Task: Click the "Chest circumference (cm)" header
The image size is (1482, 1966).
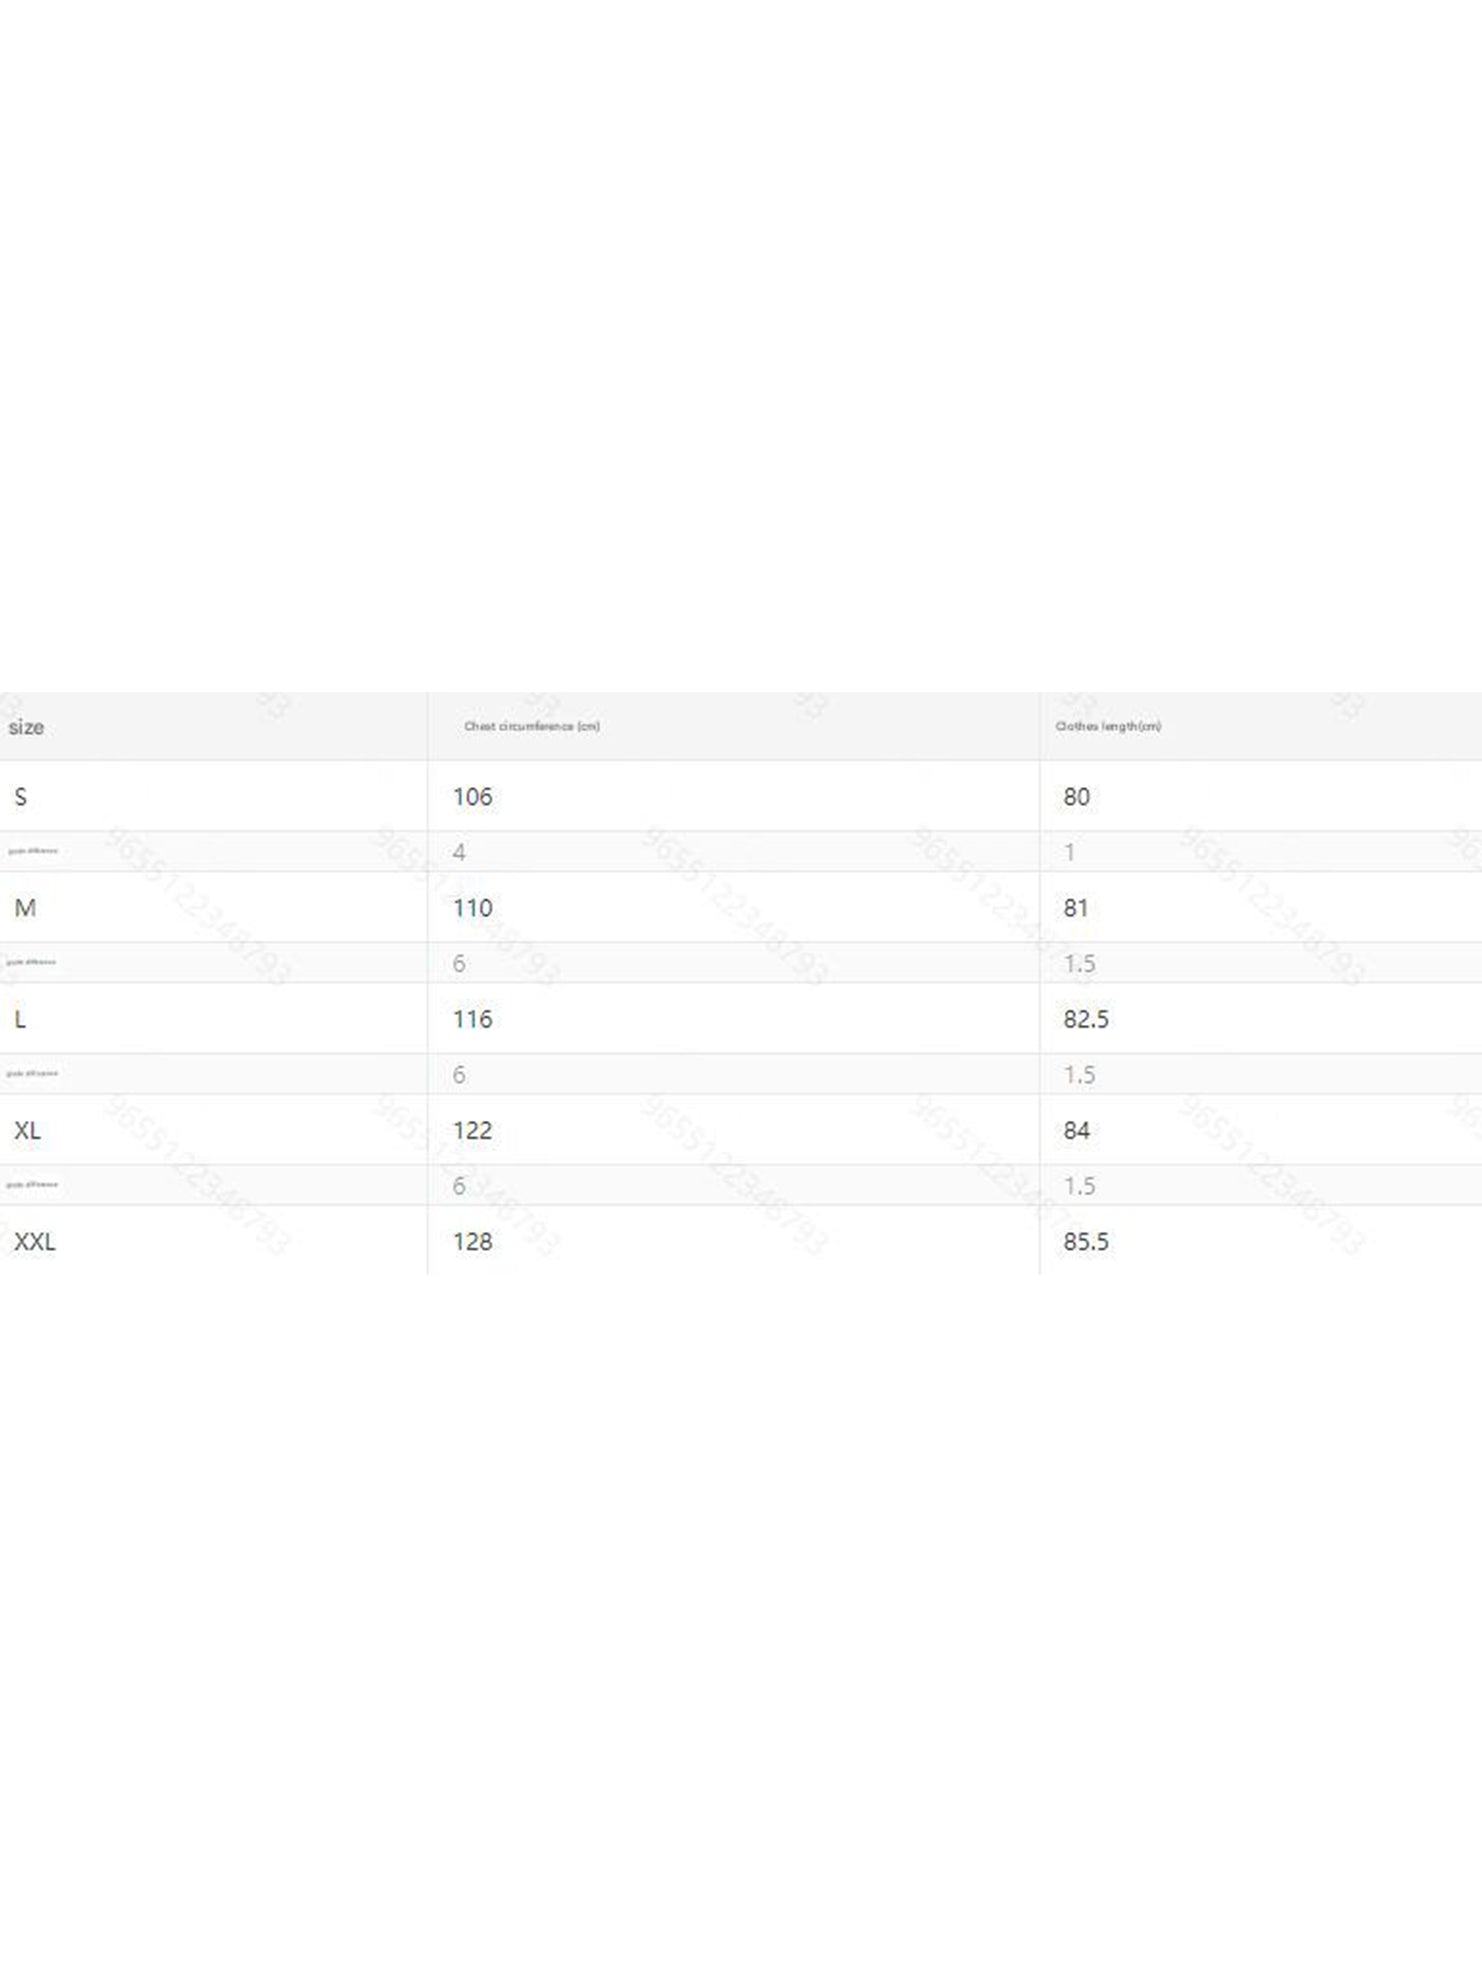Action: tap(532, 726)
